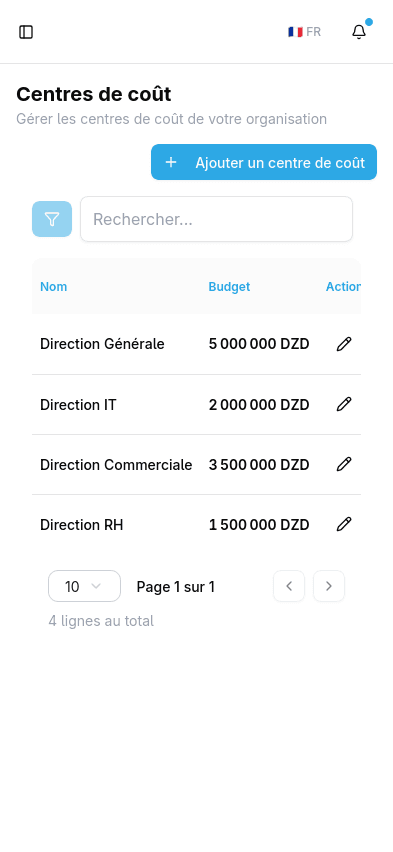Edit the Direction RH row
This screenshot has height=852, width=393.
(x=344, y=524)
